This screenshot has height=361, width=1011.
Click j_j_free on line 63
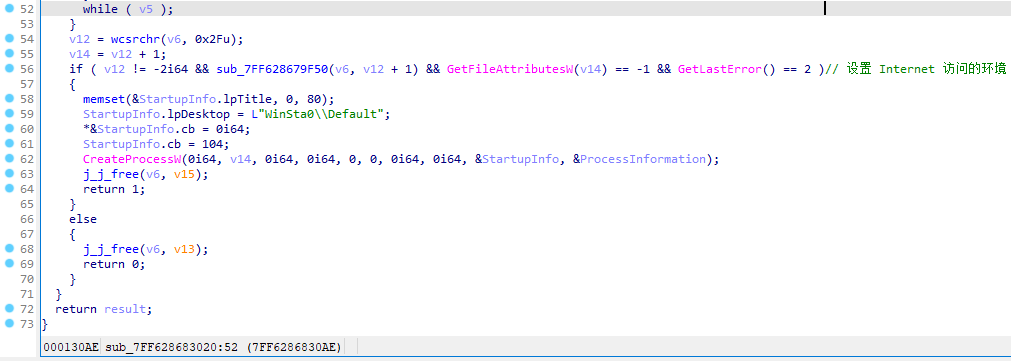point(110,174)
